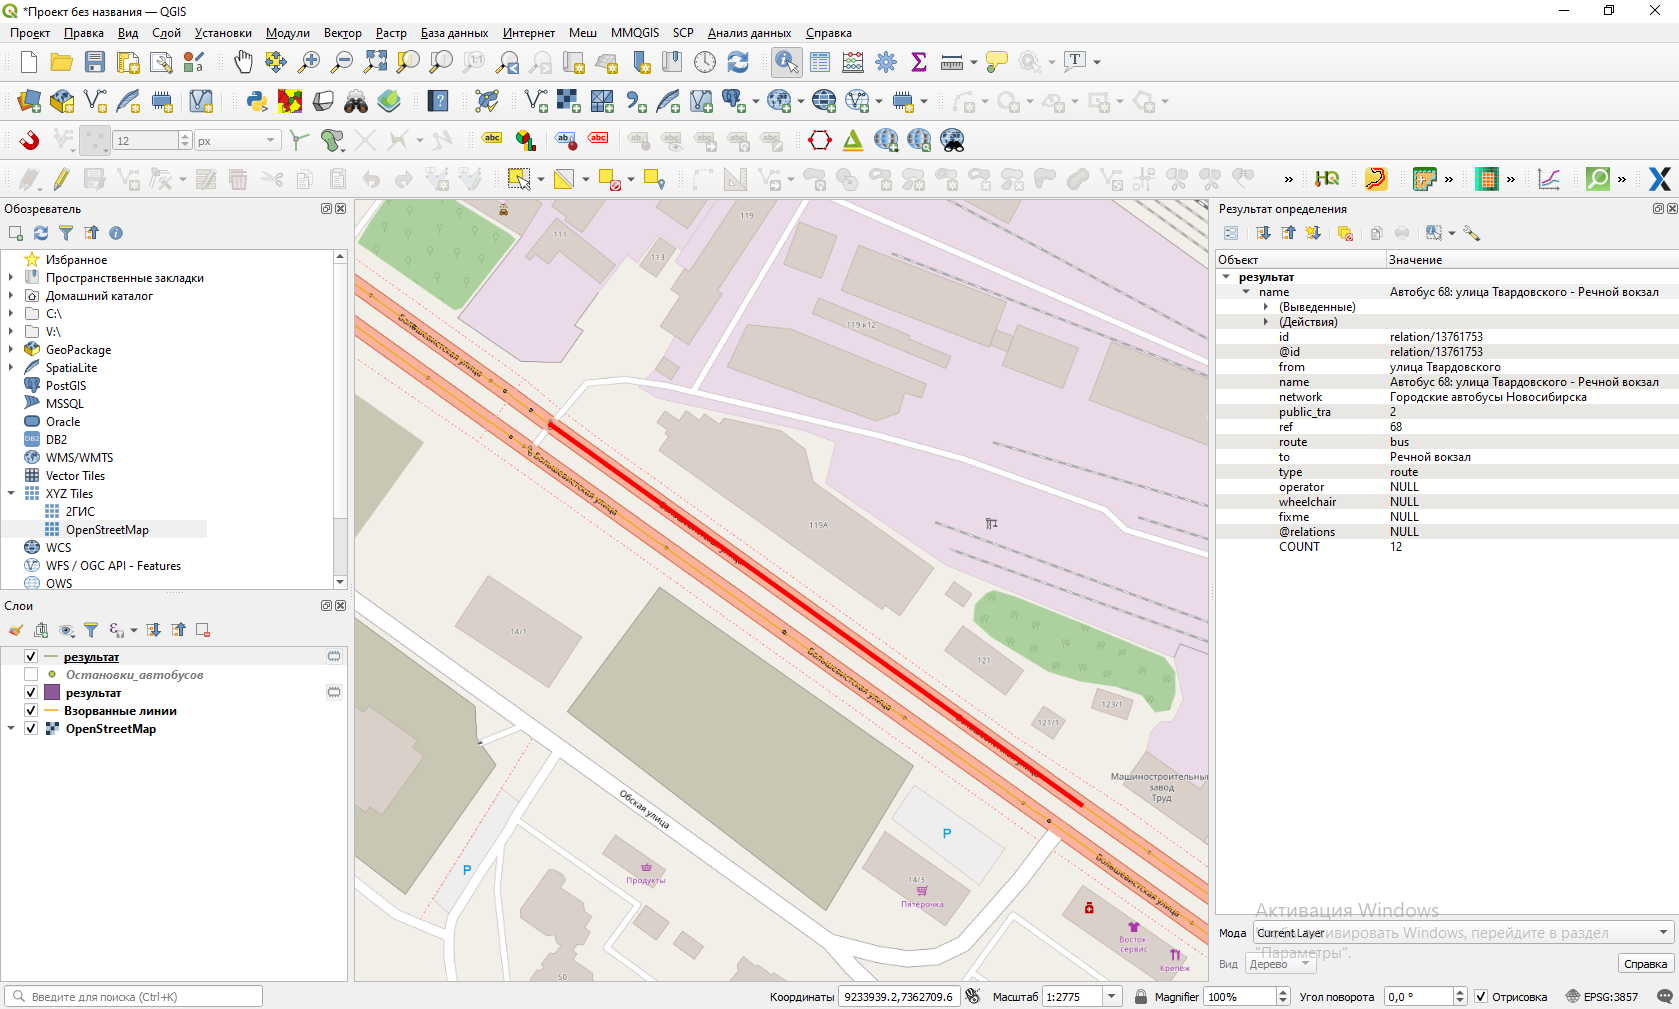Enable the snapping magnet icon
The width and height of the screenshot is (1679, 1009).
29,140
